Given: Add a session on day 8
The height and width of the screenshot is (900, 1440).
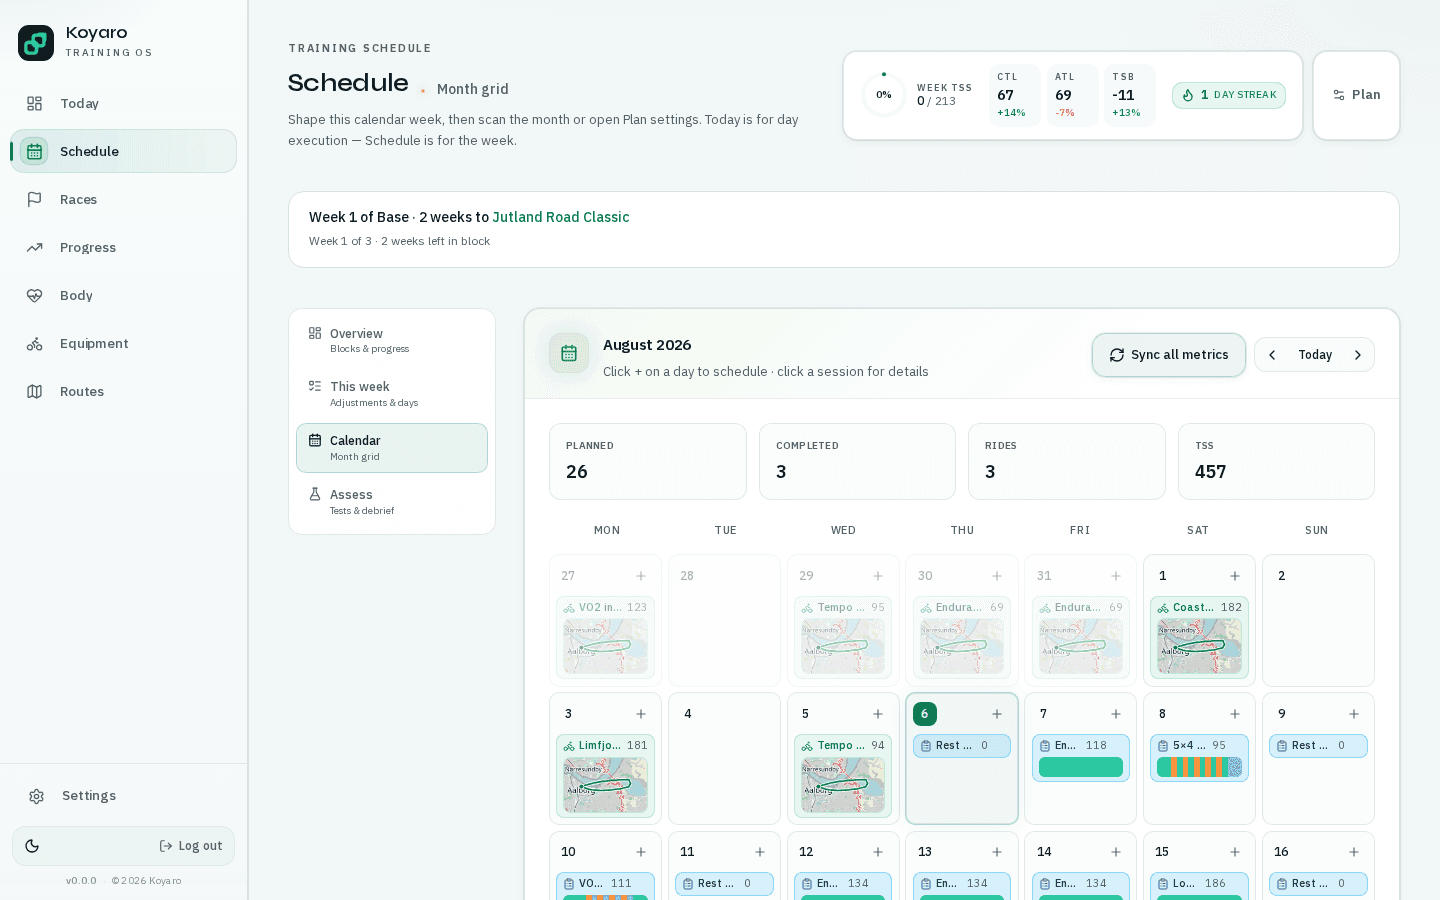Looking at the screenshot, I should click(1235, 714).
